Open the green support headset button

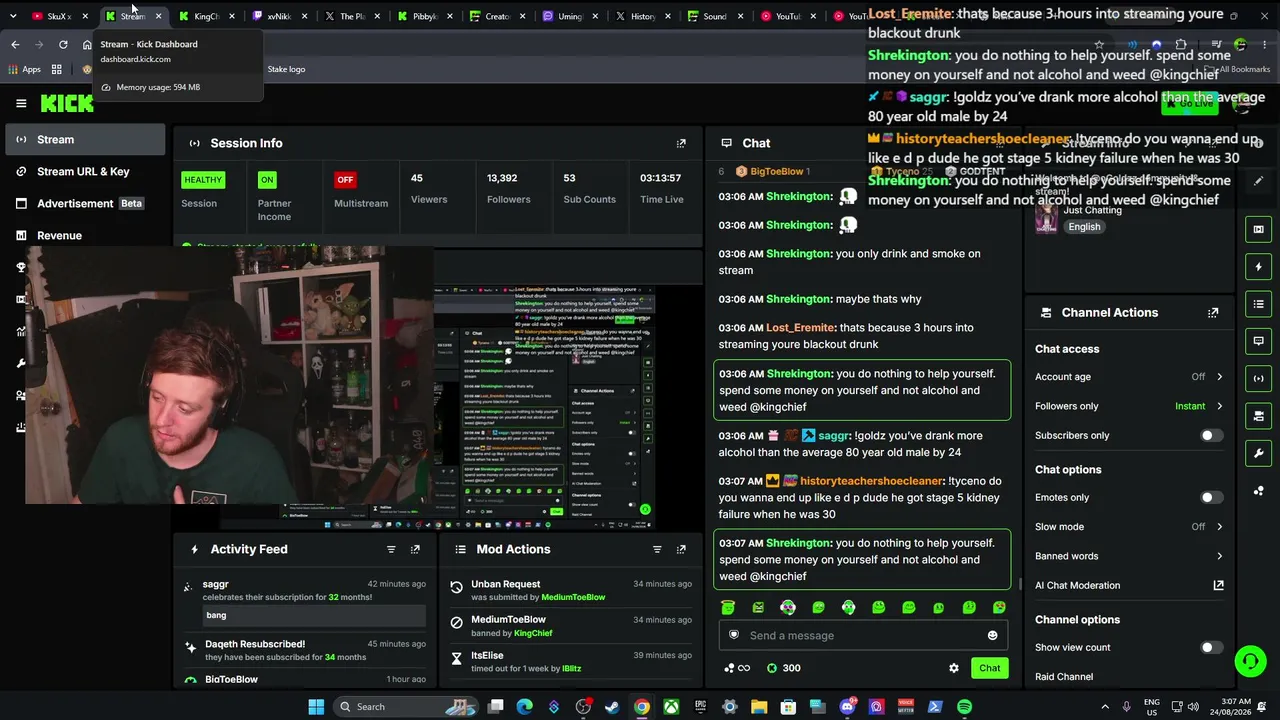click(1250, 661)
